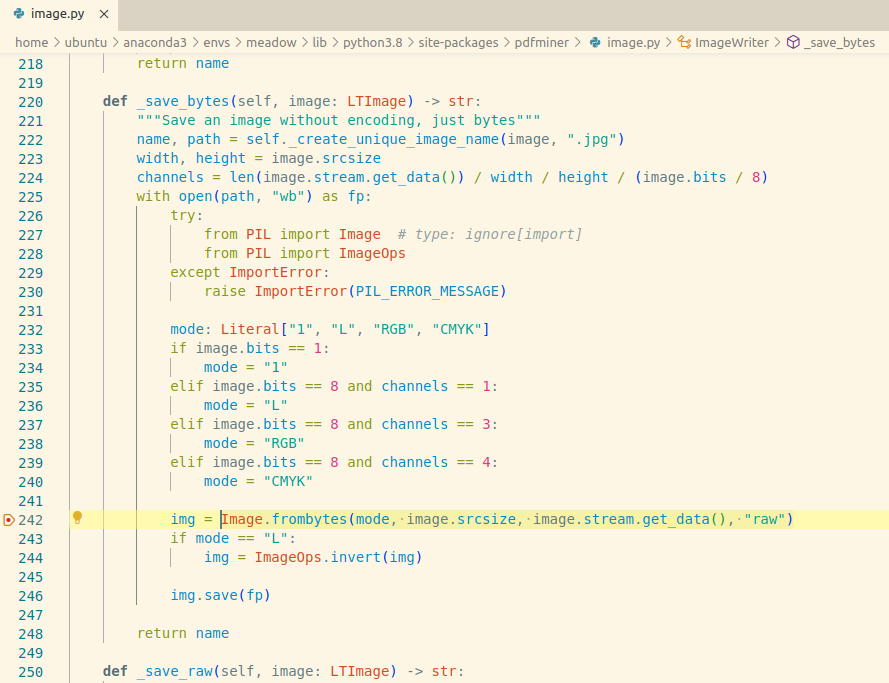Viewport: 889px width, 683px height.
Task: Click mode = "1" on line 234
Action: [x=245, y=367]
